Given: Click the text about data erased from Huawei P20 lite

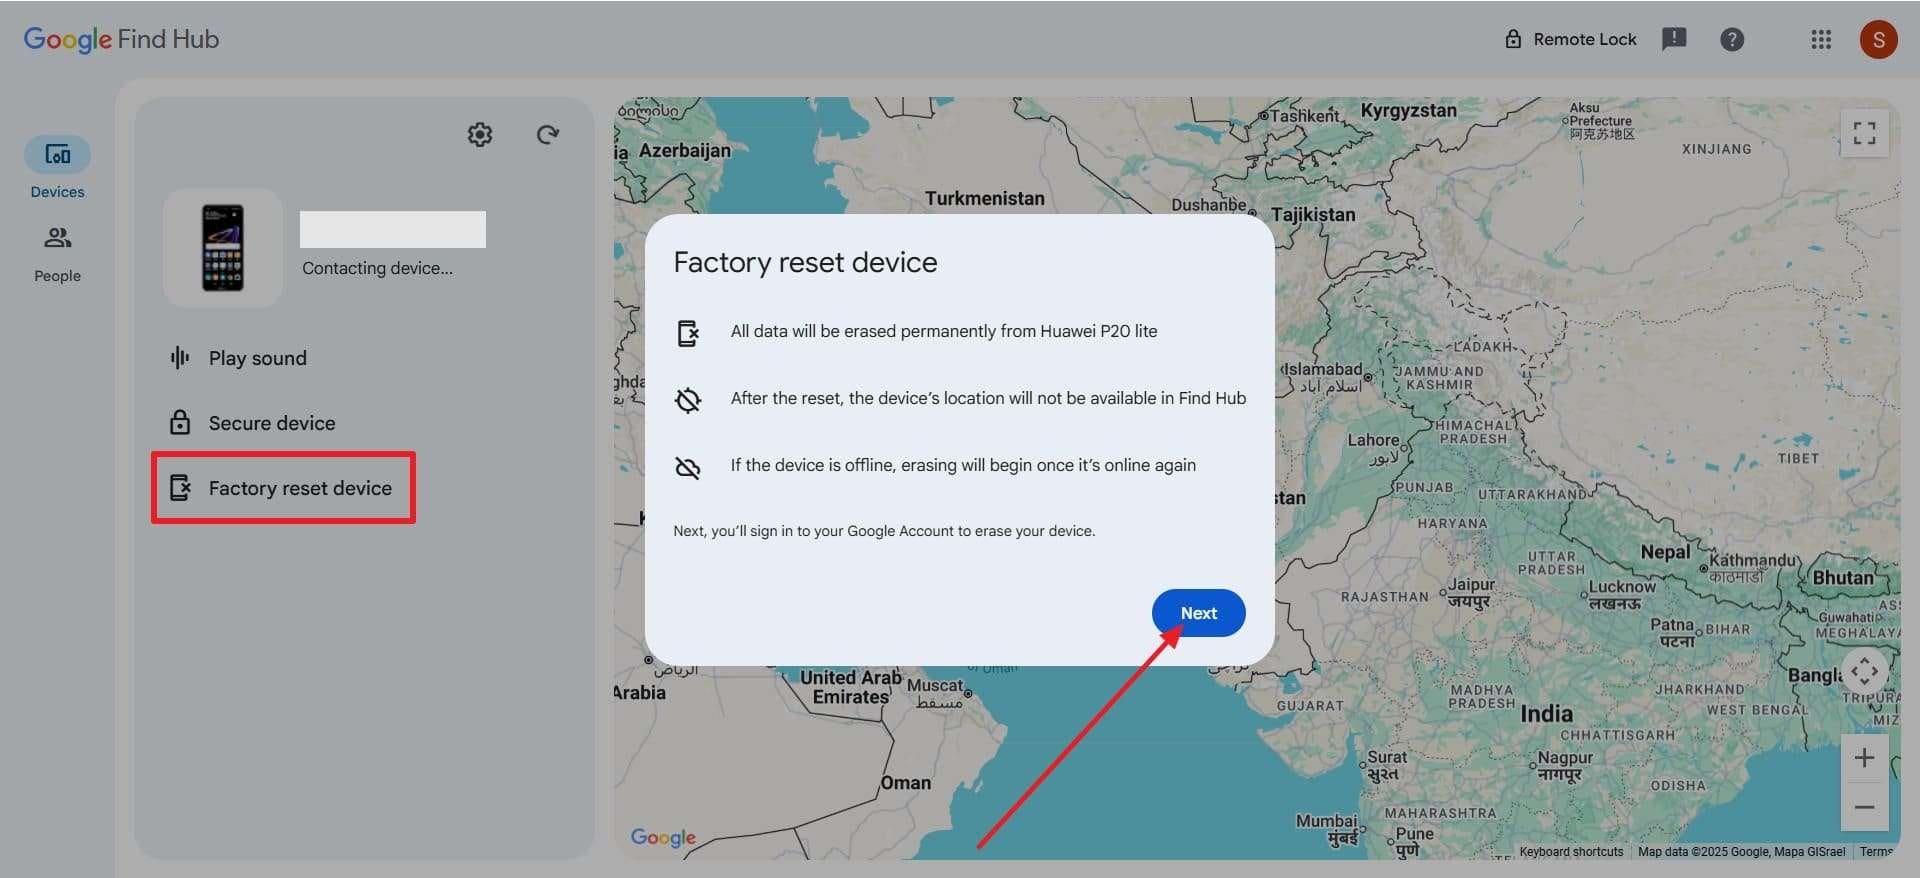Looking at the screenshot, I should [x=943, y=331].
